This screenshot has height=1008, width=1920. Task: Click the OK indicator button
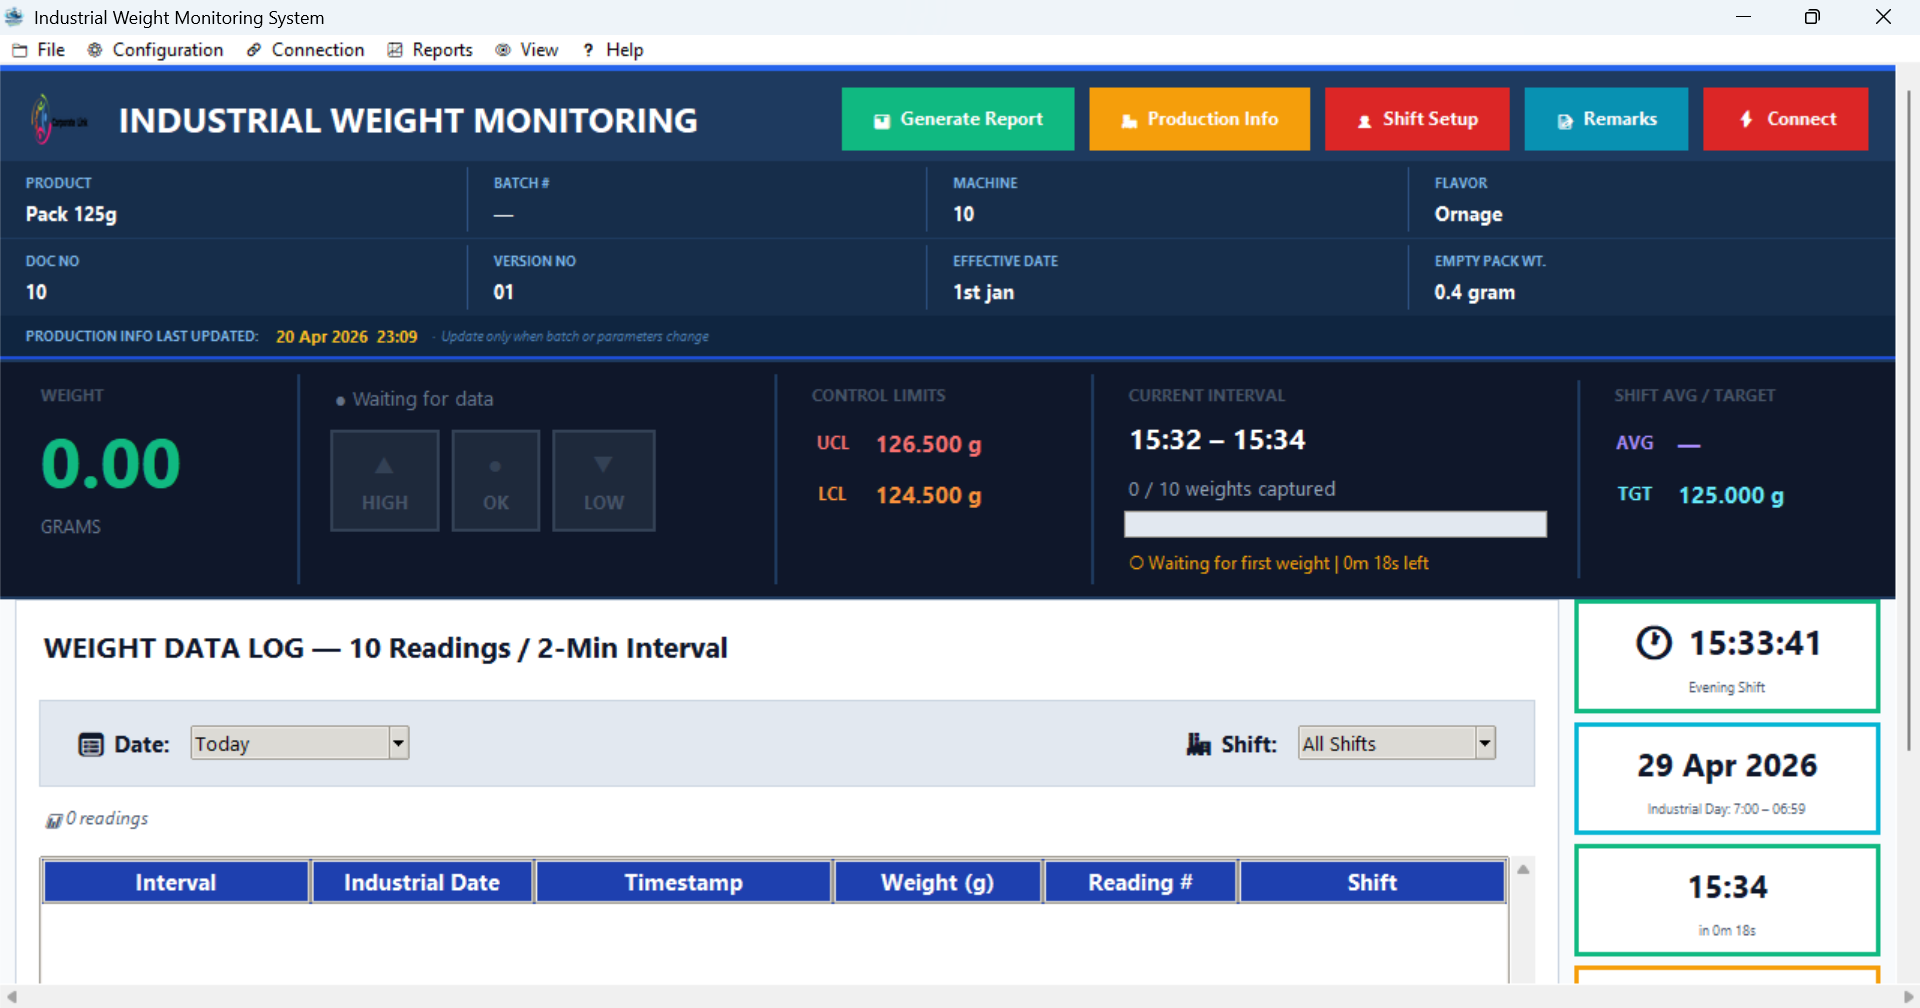tap(496, 481)
